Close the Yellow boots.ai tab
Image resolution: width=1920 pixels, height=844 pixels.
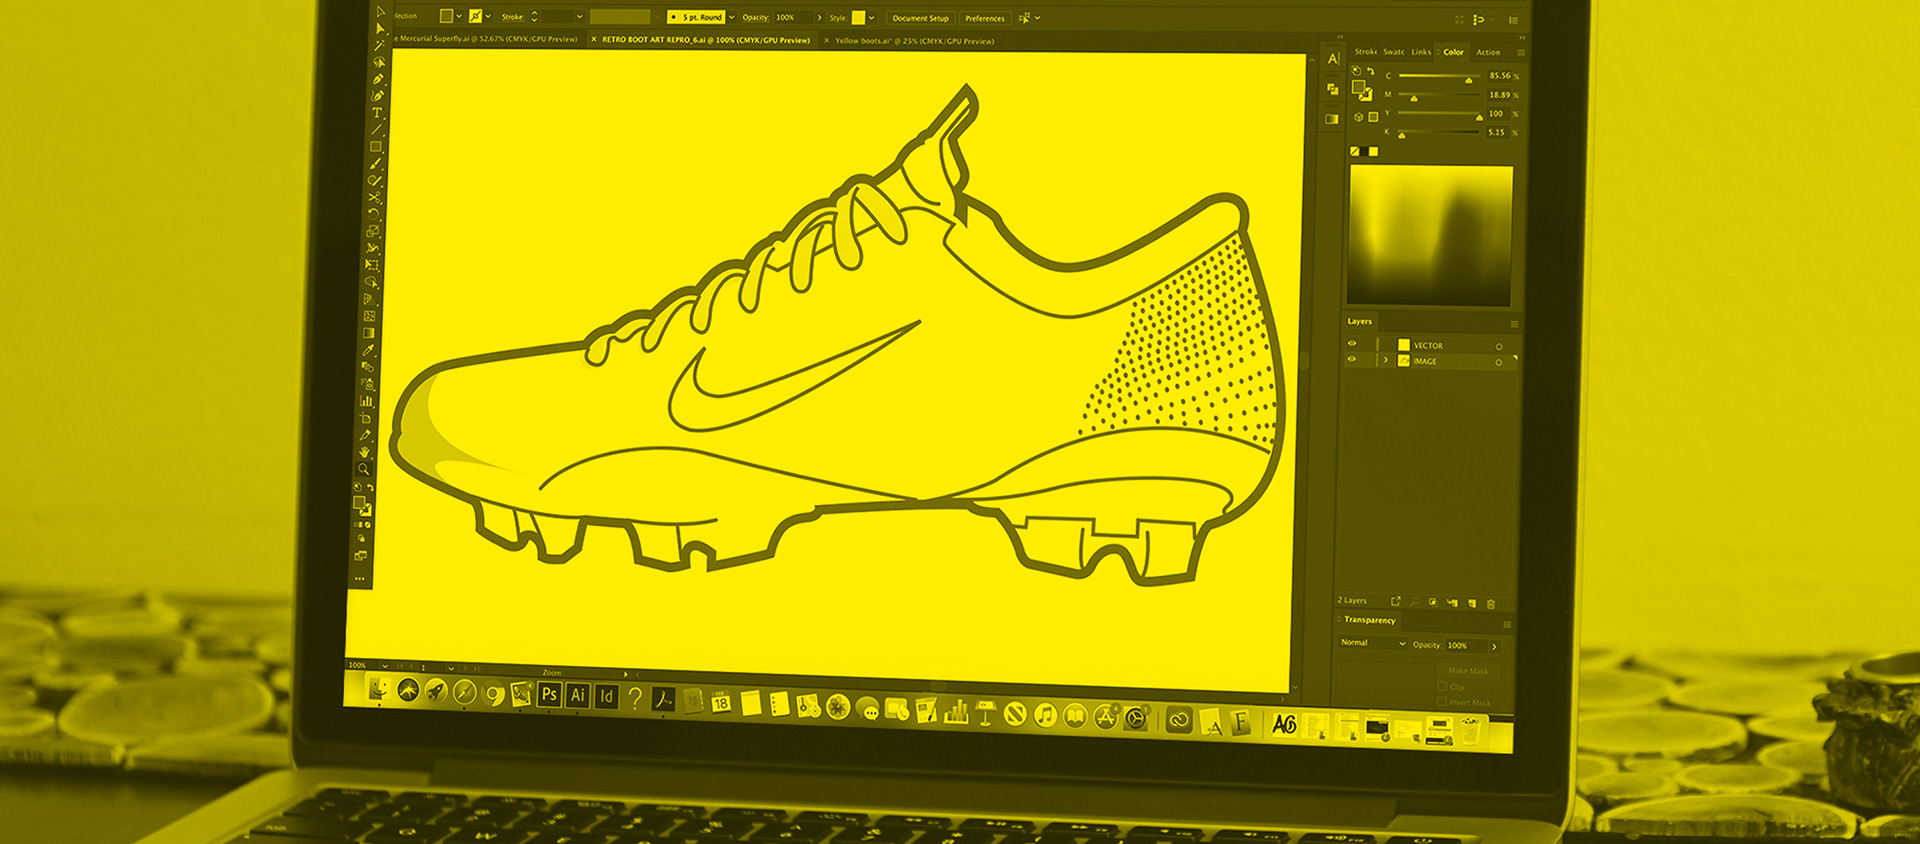click(x=826, y=41)
